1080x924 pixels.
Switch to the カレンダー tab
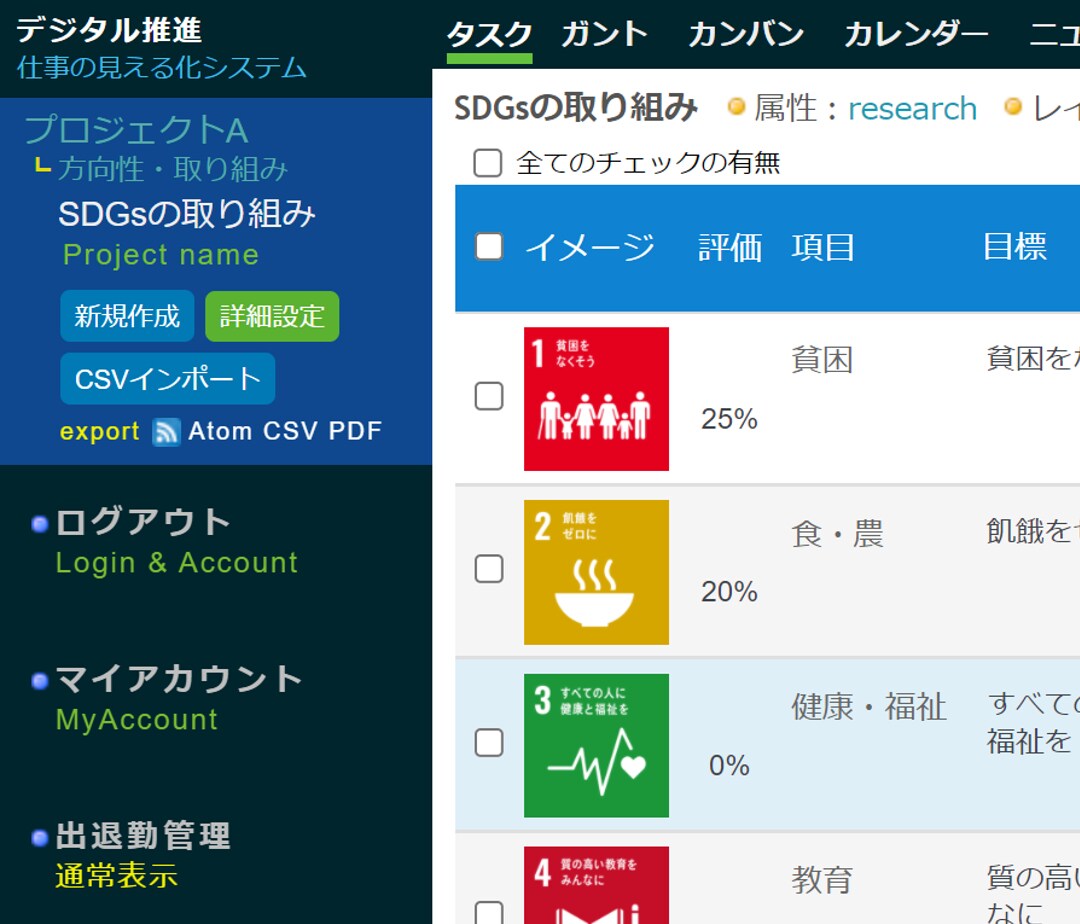(x=916, y=34)
